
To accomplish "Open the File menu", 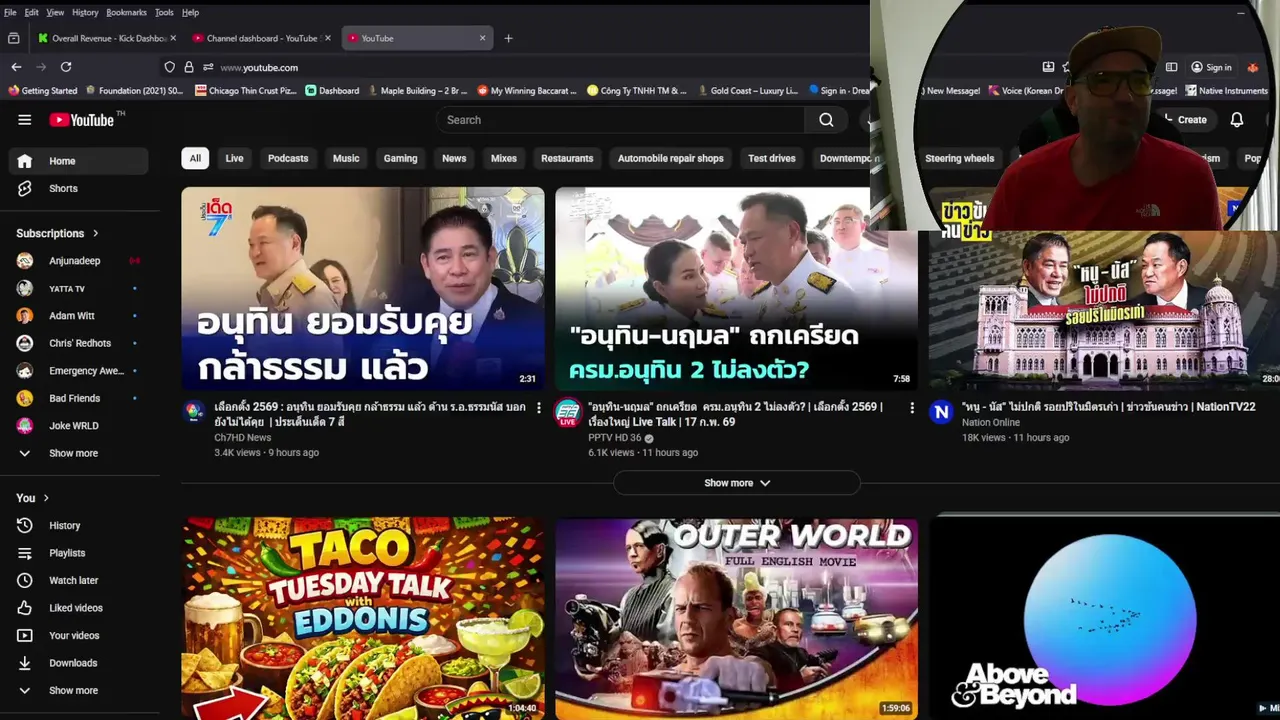I will 10,12.
